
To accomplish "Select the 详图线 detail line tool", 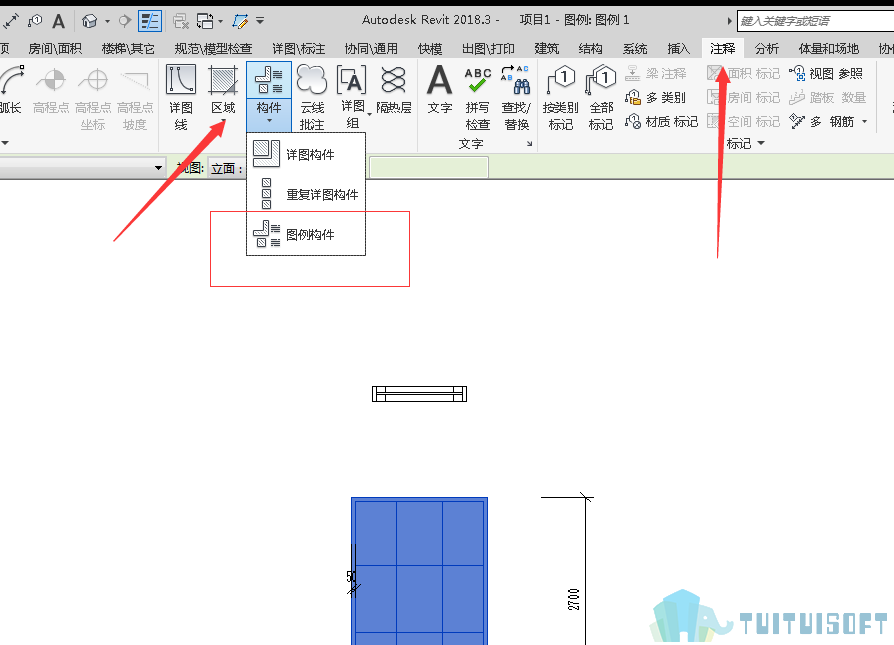I will tap(181, 97).
